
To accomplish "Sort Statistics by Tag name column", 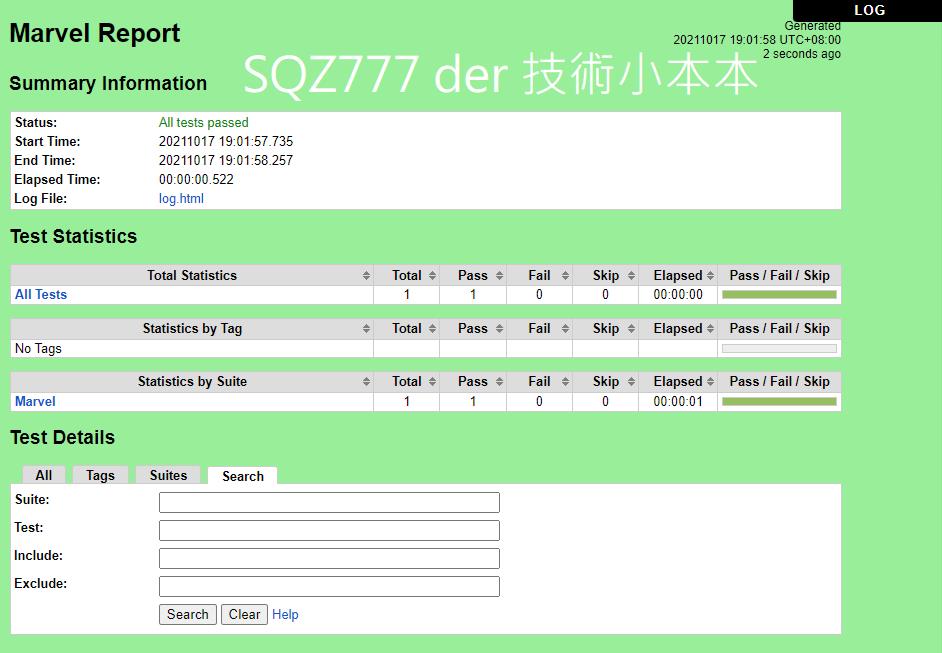I will pyautogui.click(x=366, y=329).
